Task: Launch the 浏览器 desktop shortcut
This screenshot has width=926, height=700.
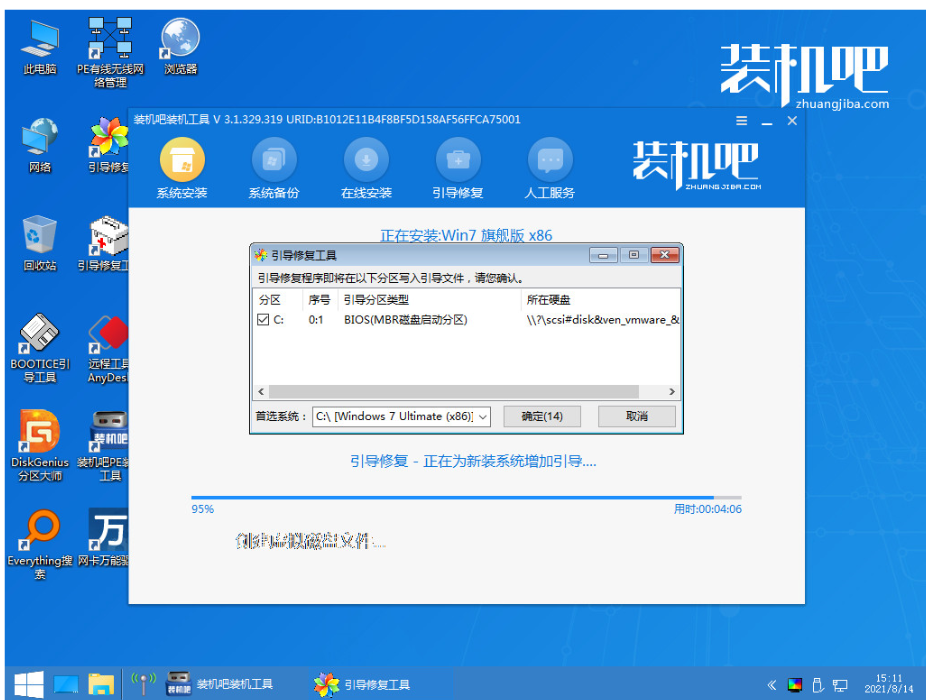Action: point(180,47)
